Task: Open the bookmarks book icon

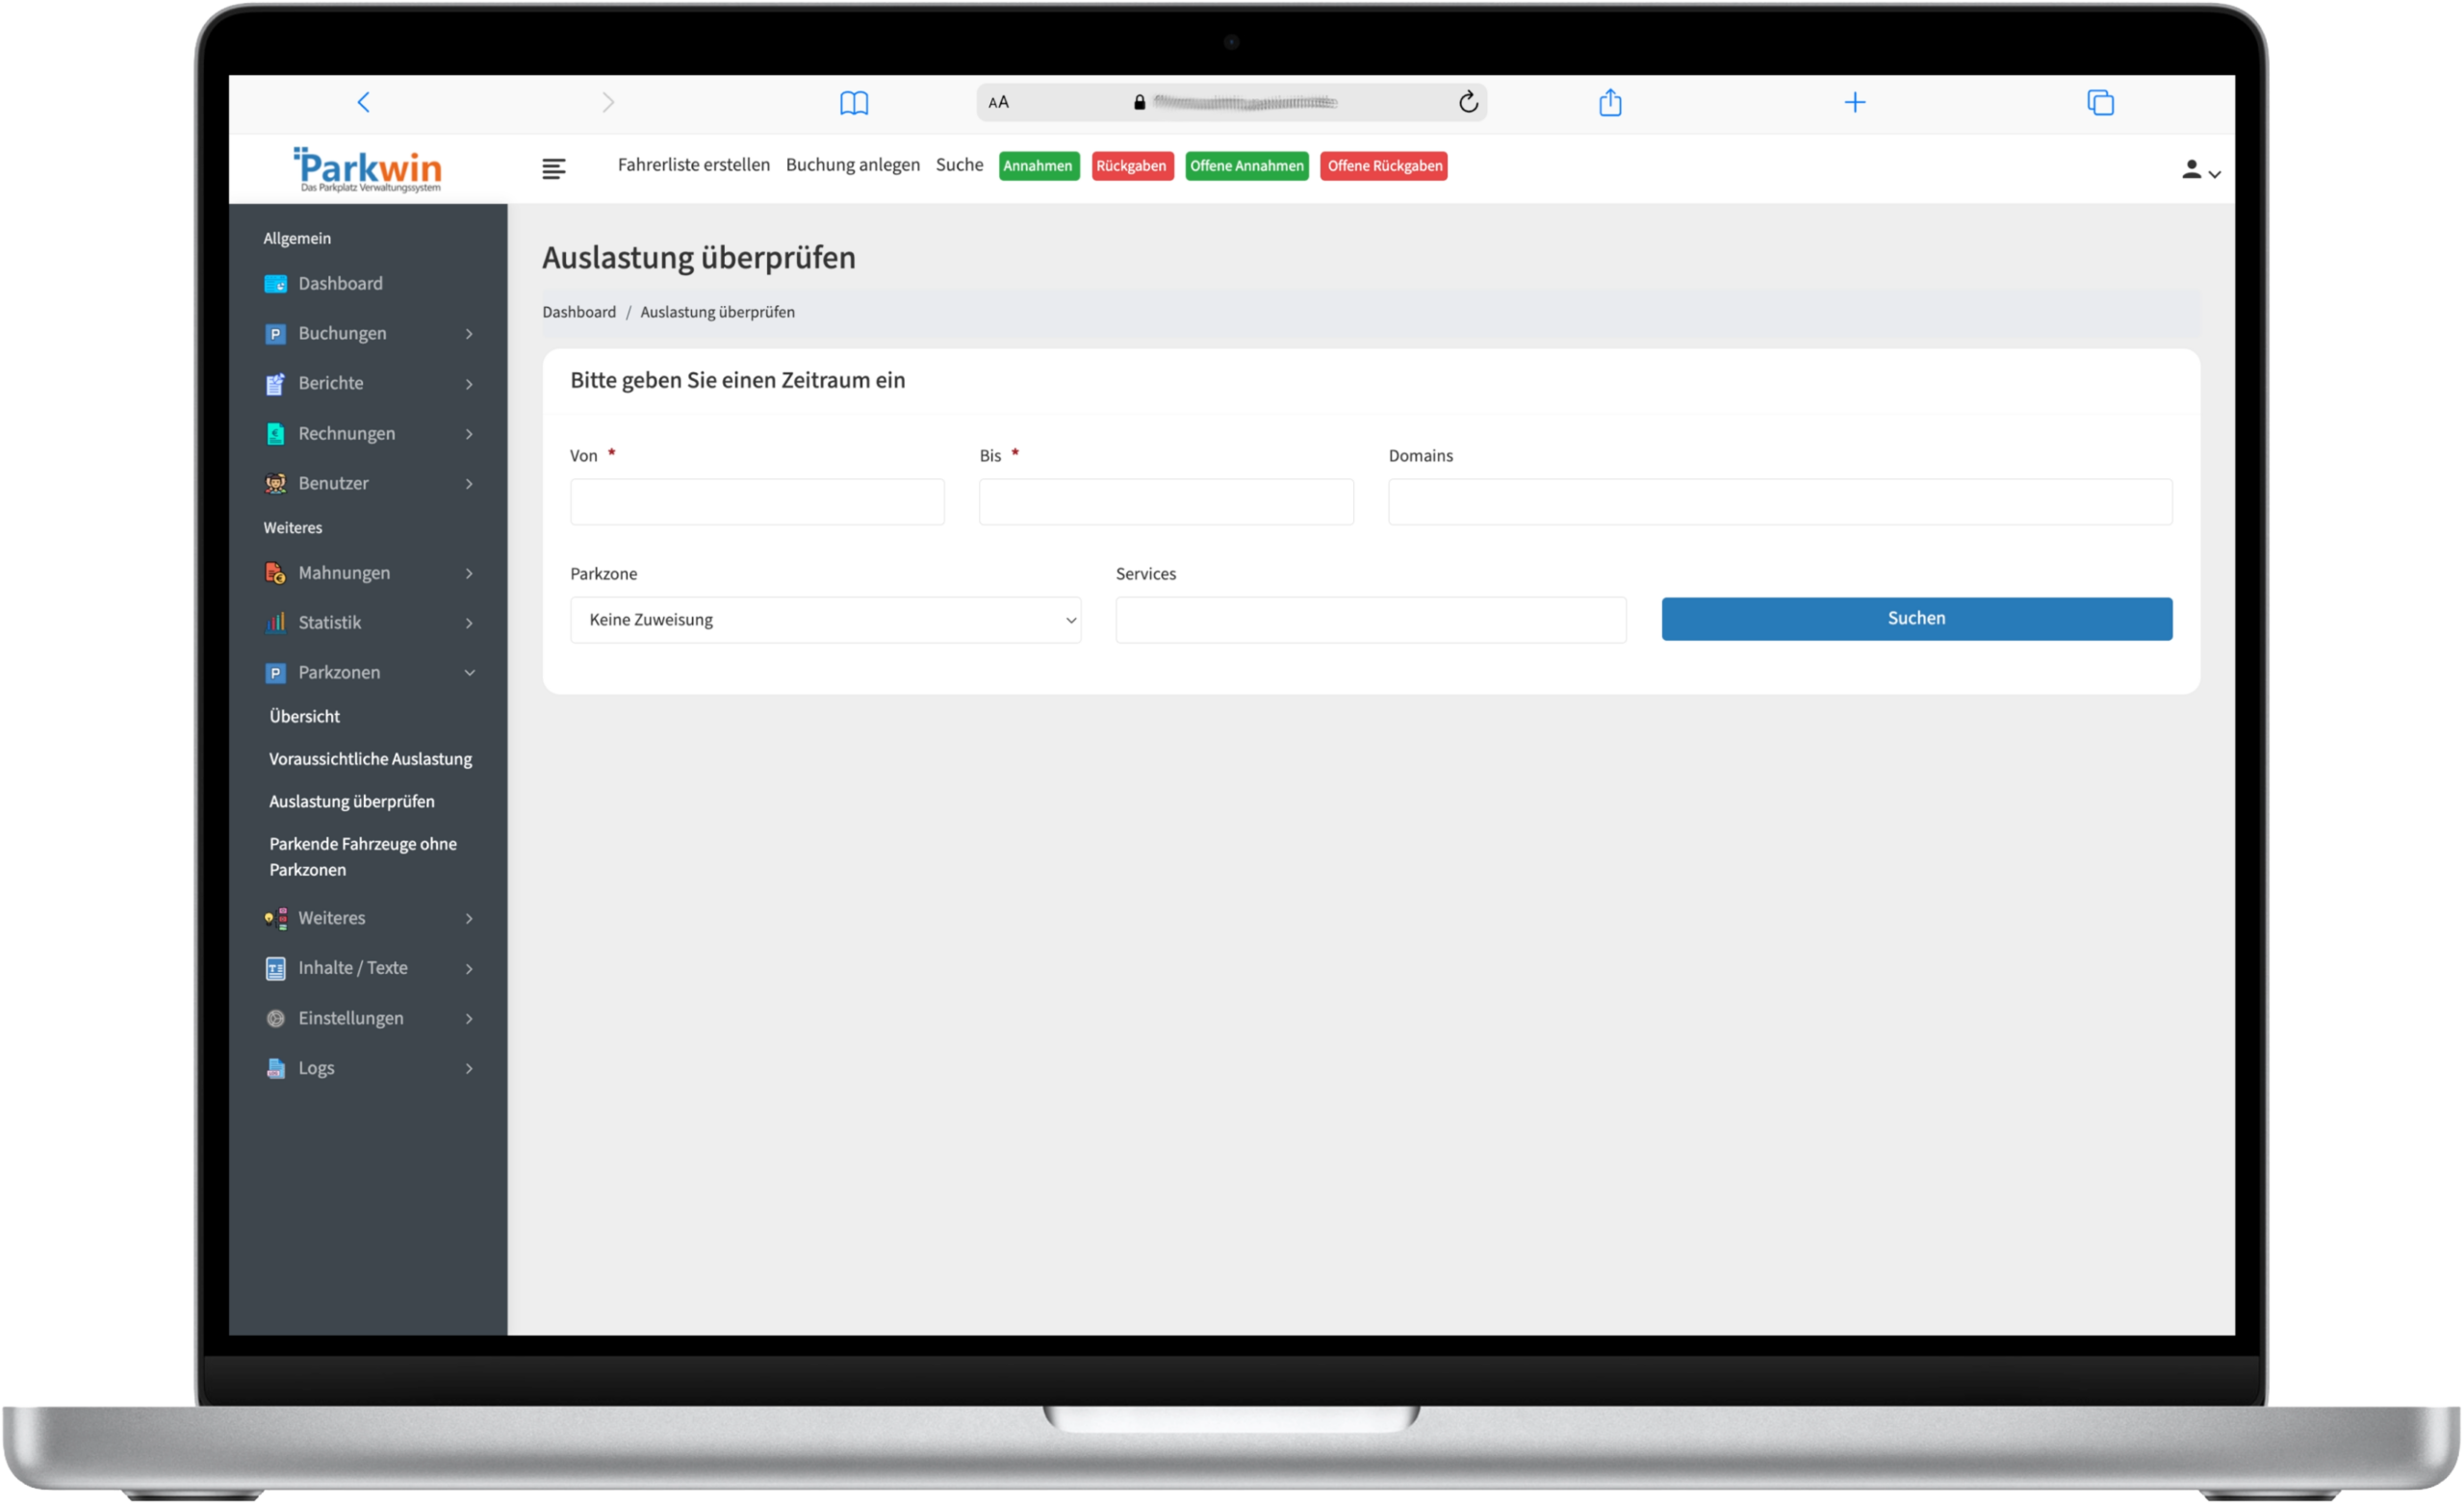Action: (853, 102)
